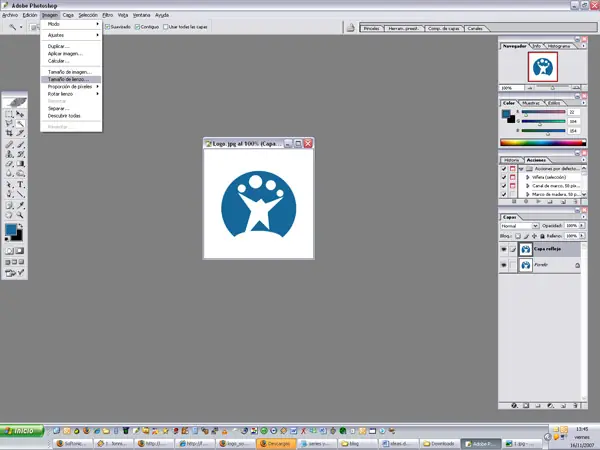Screen dimensions: 600x450
Task: Click the Navigator zoom percentage field
Action: (512, 88)
